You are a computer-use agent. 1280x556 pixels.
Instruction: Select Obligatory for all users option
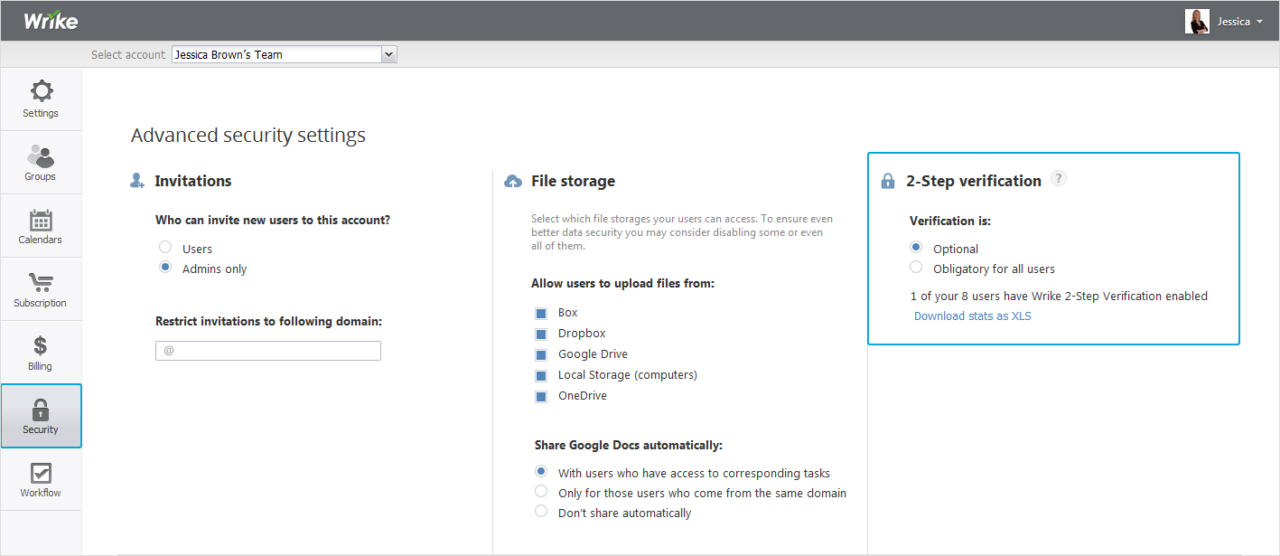pyautogui.click(x=916, y=267)
